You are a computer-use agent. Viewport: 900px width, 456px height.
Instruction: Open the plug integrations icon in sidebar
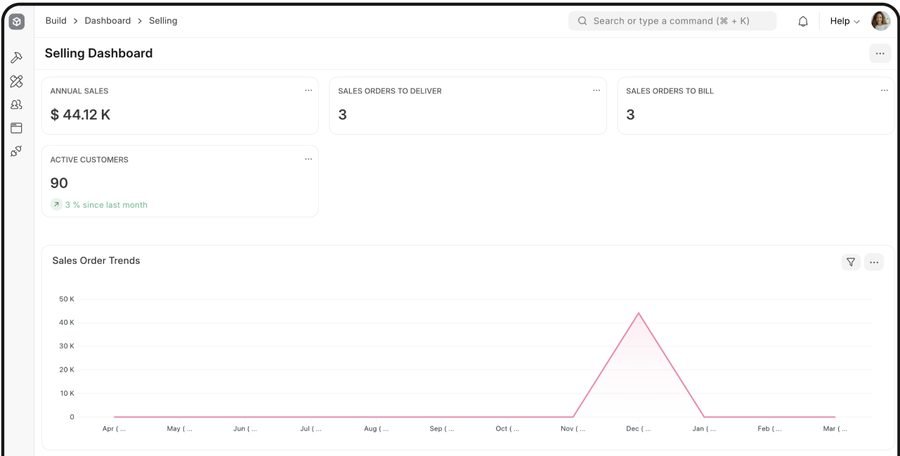pos(17,151)
